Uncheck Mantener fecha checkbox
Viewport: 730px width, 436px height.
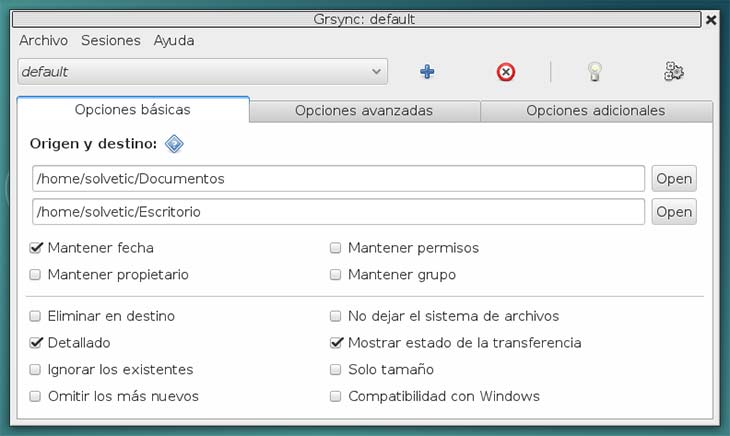35,248
